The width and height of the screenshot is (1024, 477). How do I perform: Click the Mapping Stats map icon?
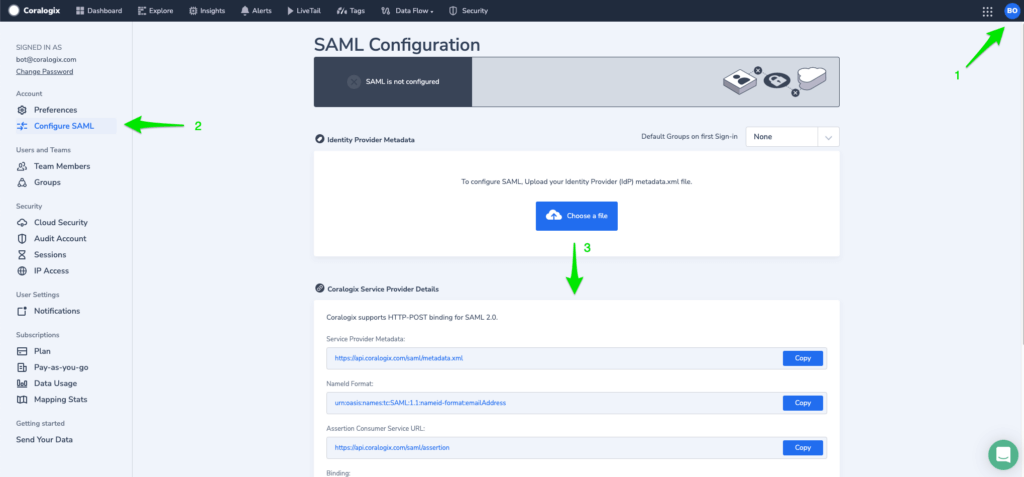click(22, 399)
